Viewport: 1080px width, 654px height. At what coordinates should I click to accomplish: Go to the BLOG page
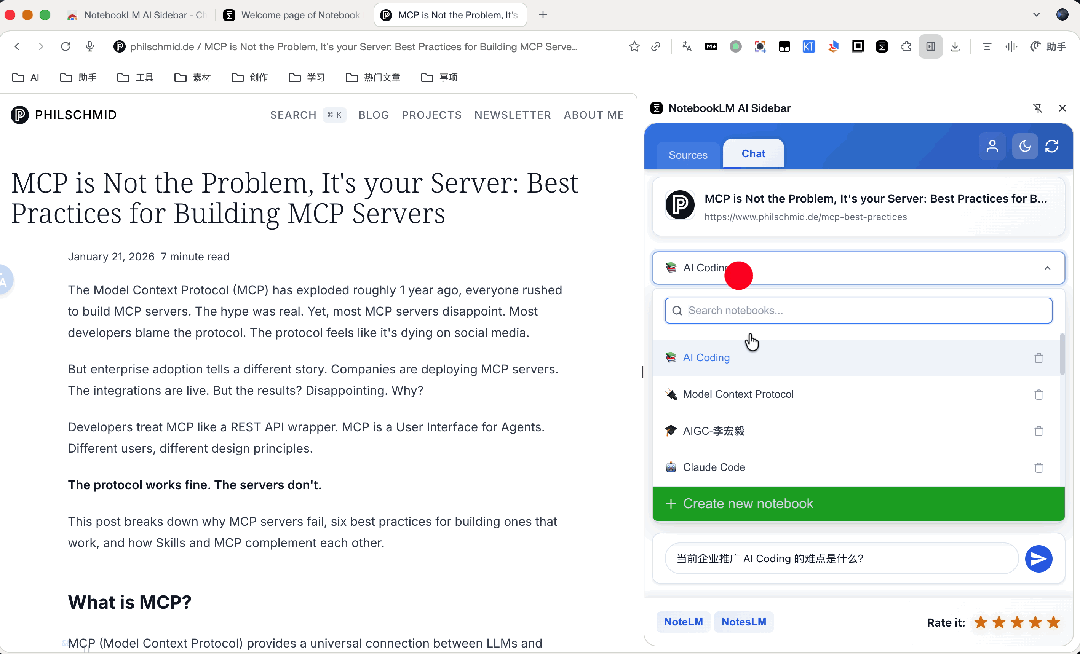pyautogui.click(x=373, y=115)
